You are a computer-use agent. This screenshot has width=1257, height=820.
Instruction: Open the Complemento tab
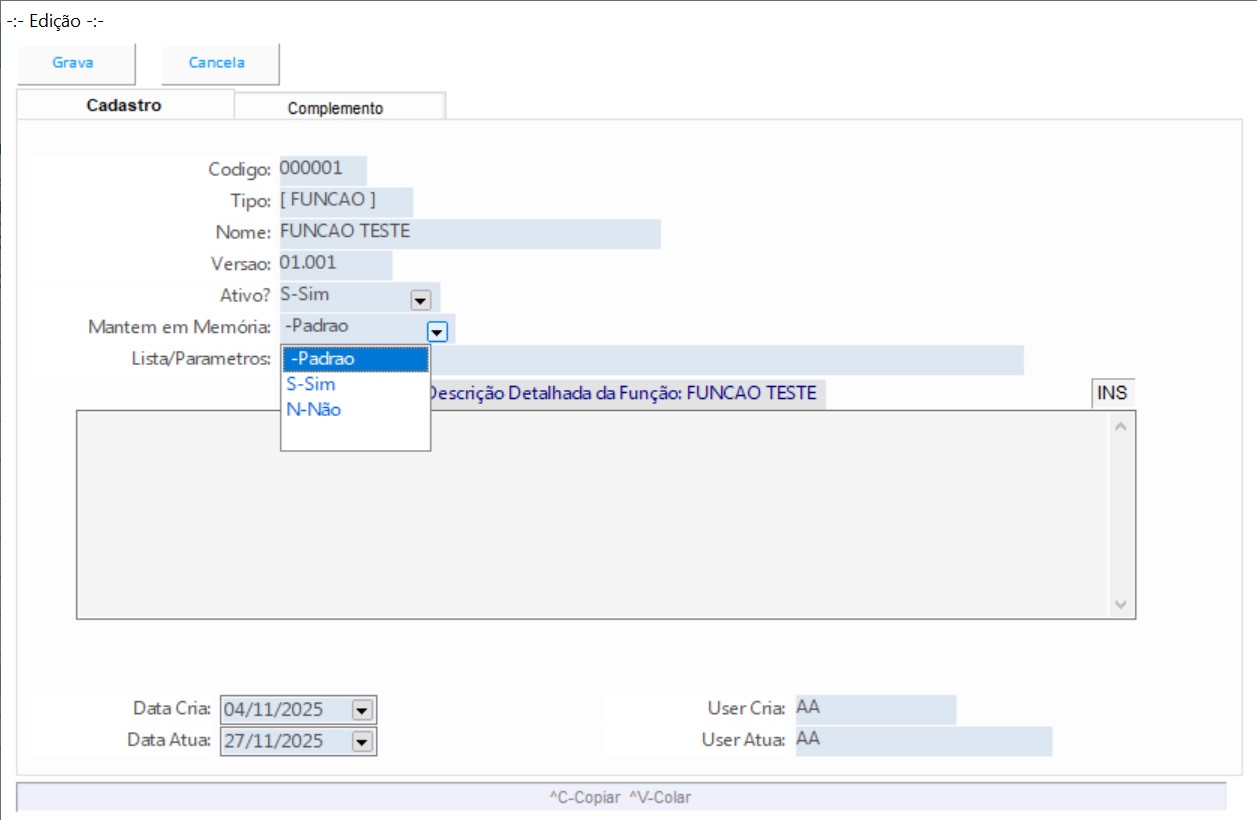click(335, 108)
